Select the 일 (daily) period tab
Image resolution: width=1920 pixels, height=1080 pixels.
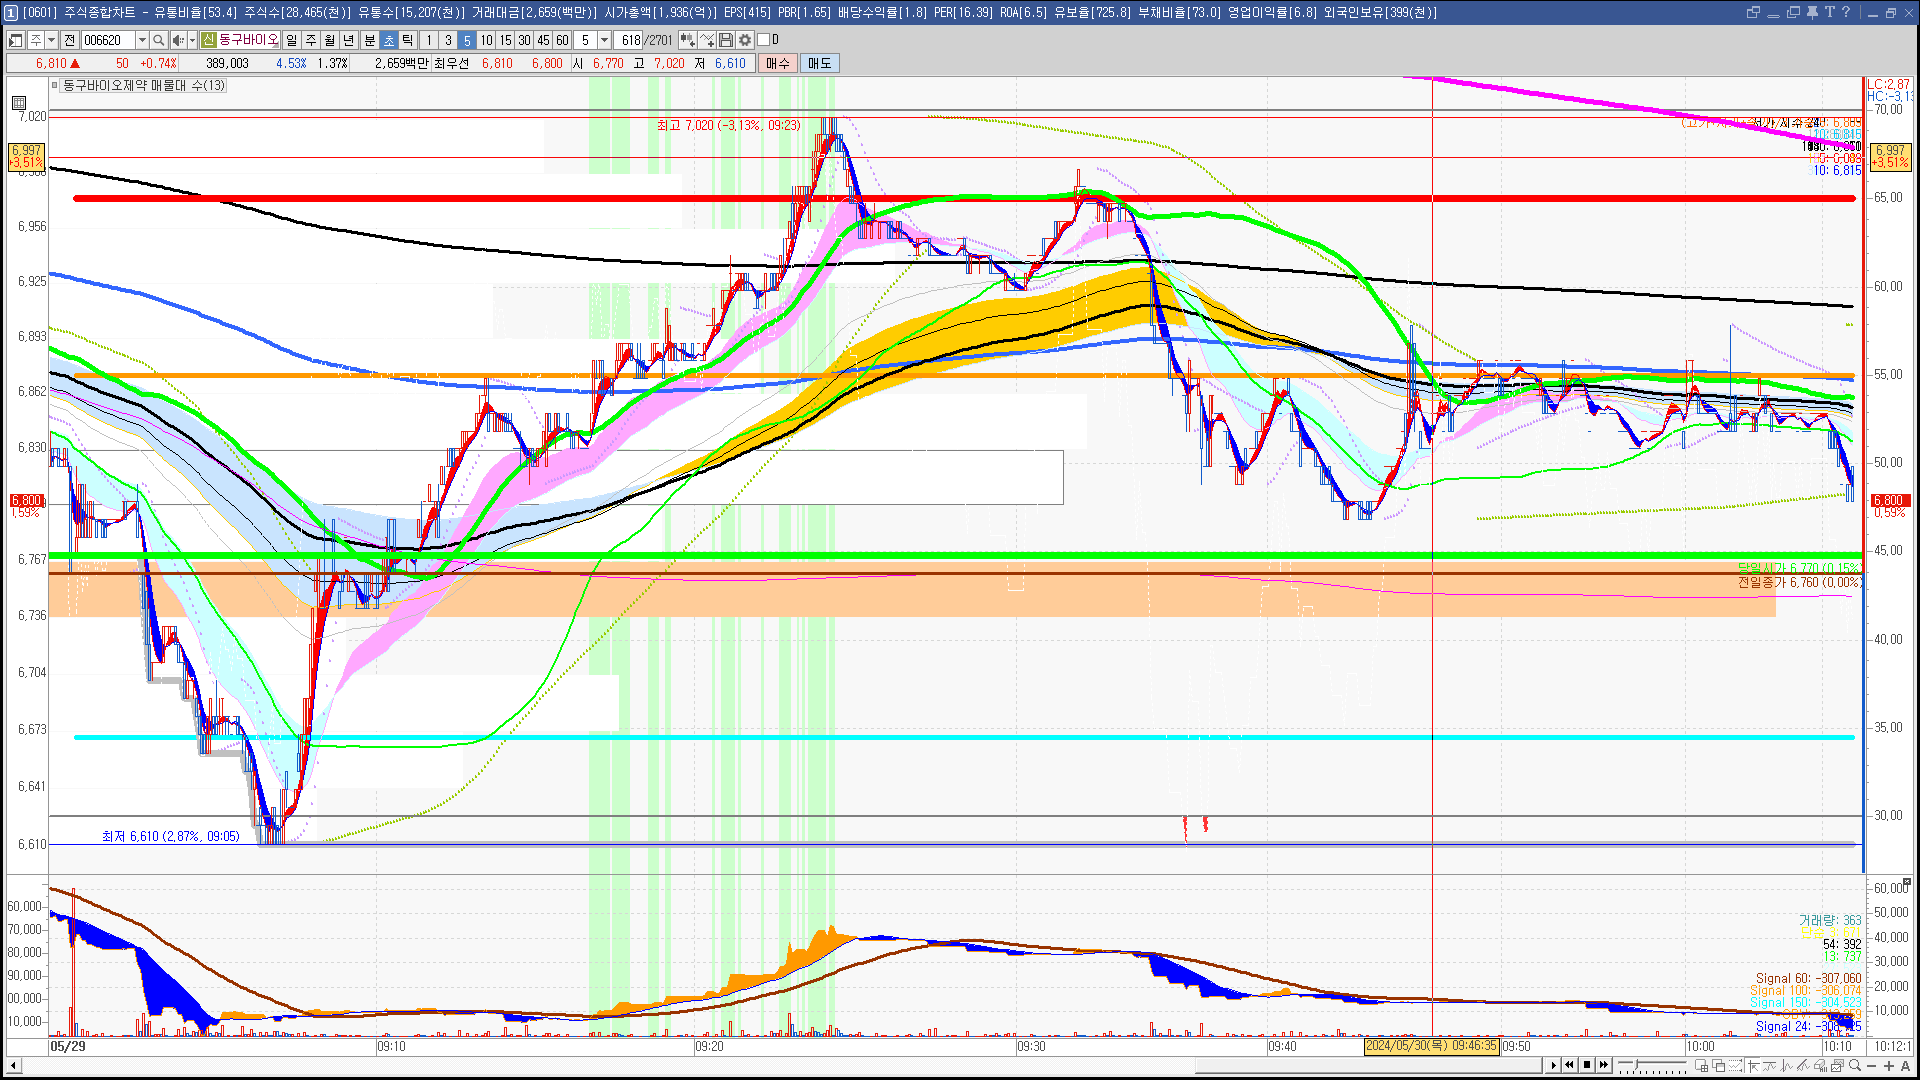291,40
